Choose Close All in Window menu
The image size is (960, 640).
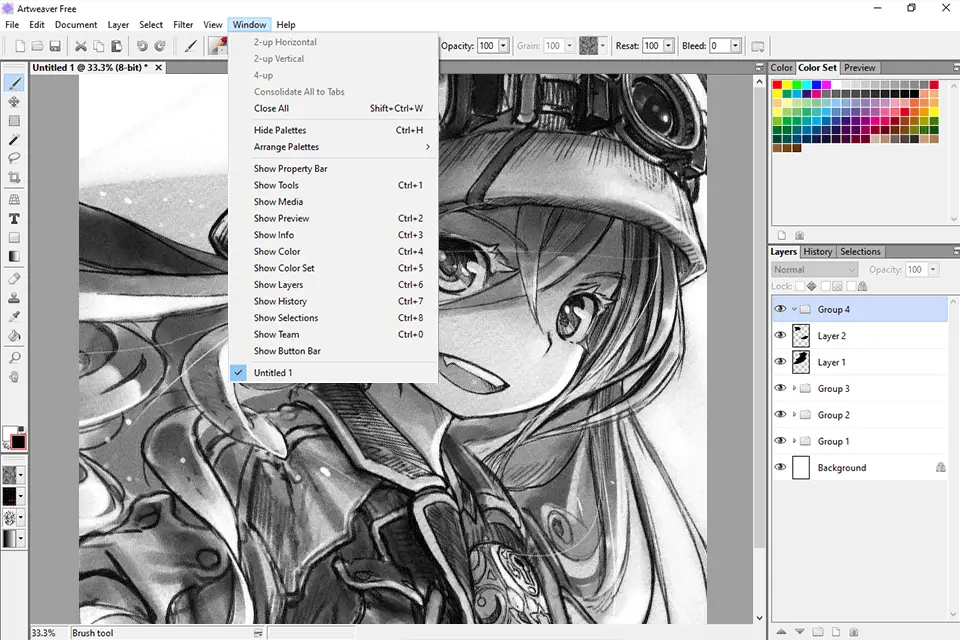tap(334, 108)
